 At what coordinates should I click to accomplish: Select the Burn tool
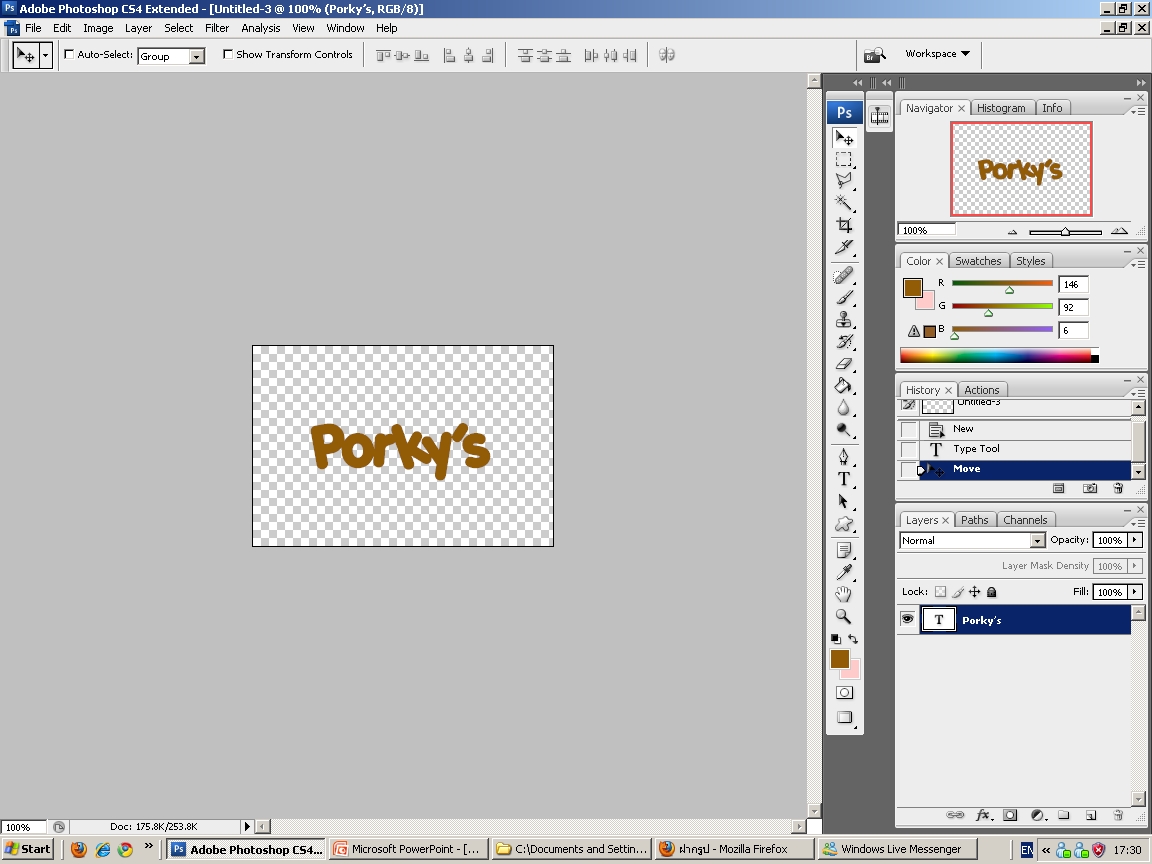pyautogui.click(x=844, y=430)
